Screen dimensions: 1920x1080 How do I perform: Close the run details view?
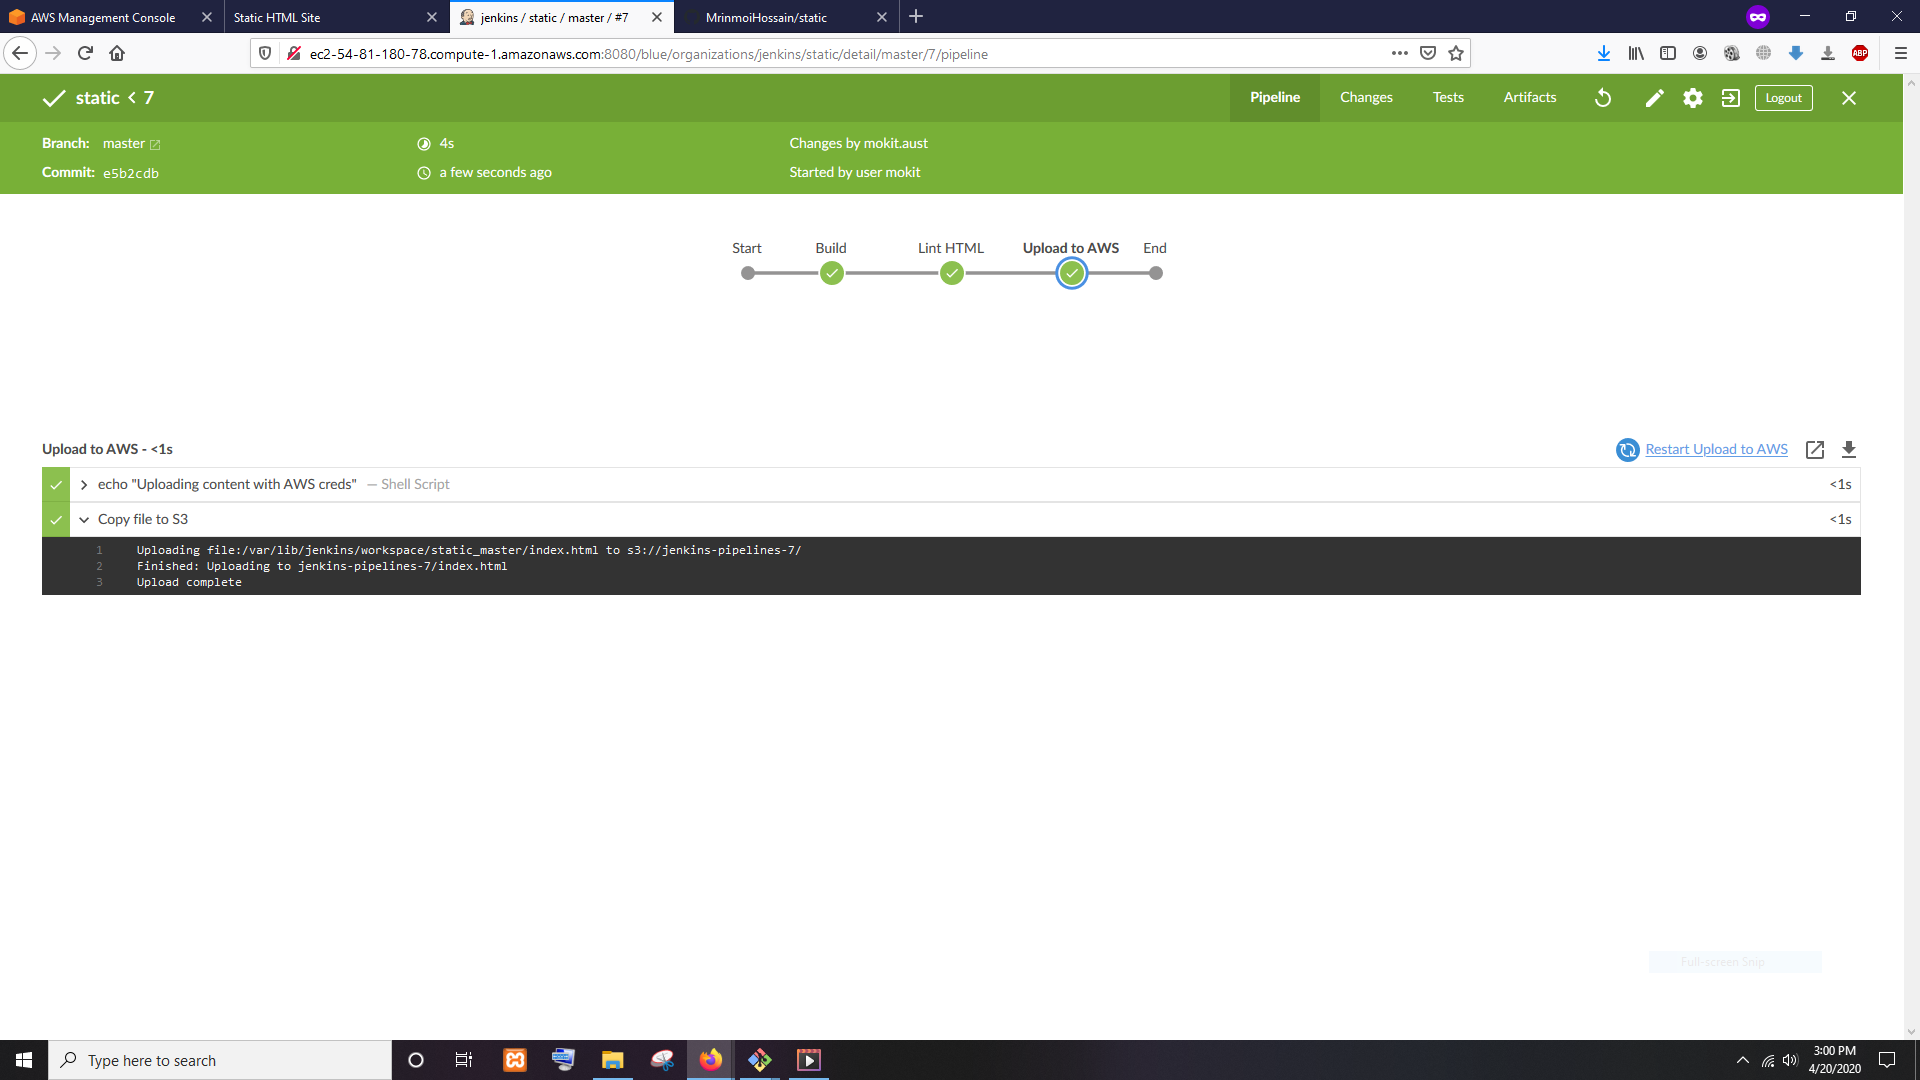tap(1848, 98)
